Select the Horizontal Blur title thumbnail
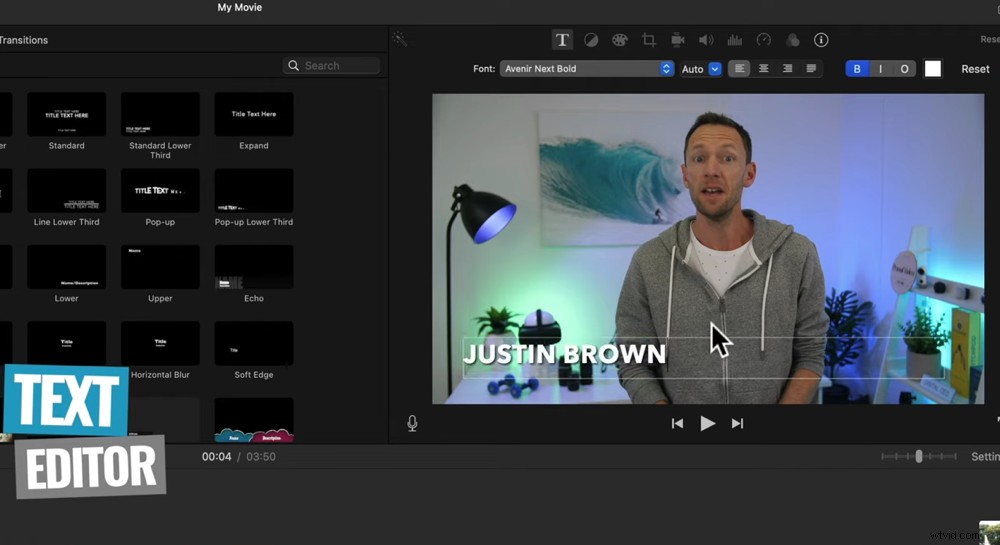The image size is (1000, 545). 160,344
